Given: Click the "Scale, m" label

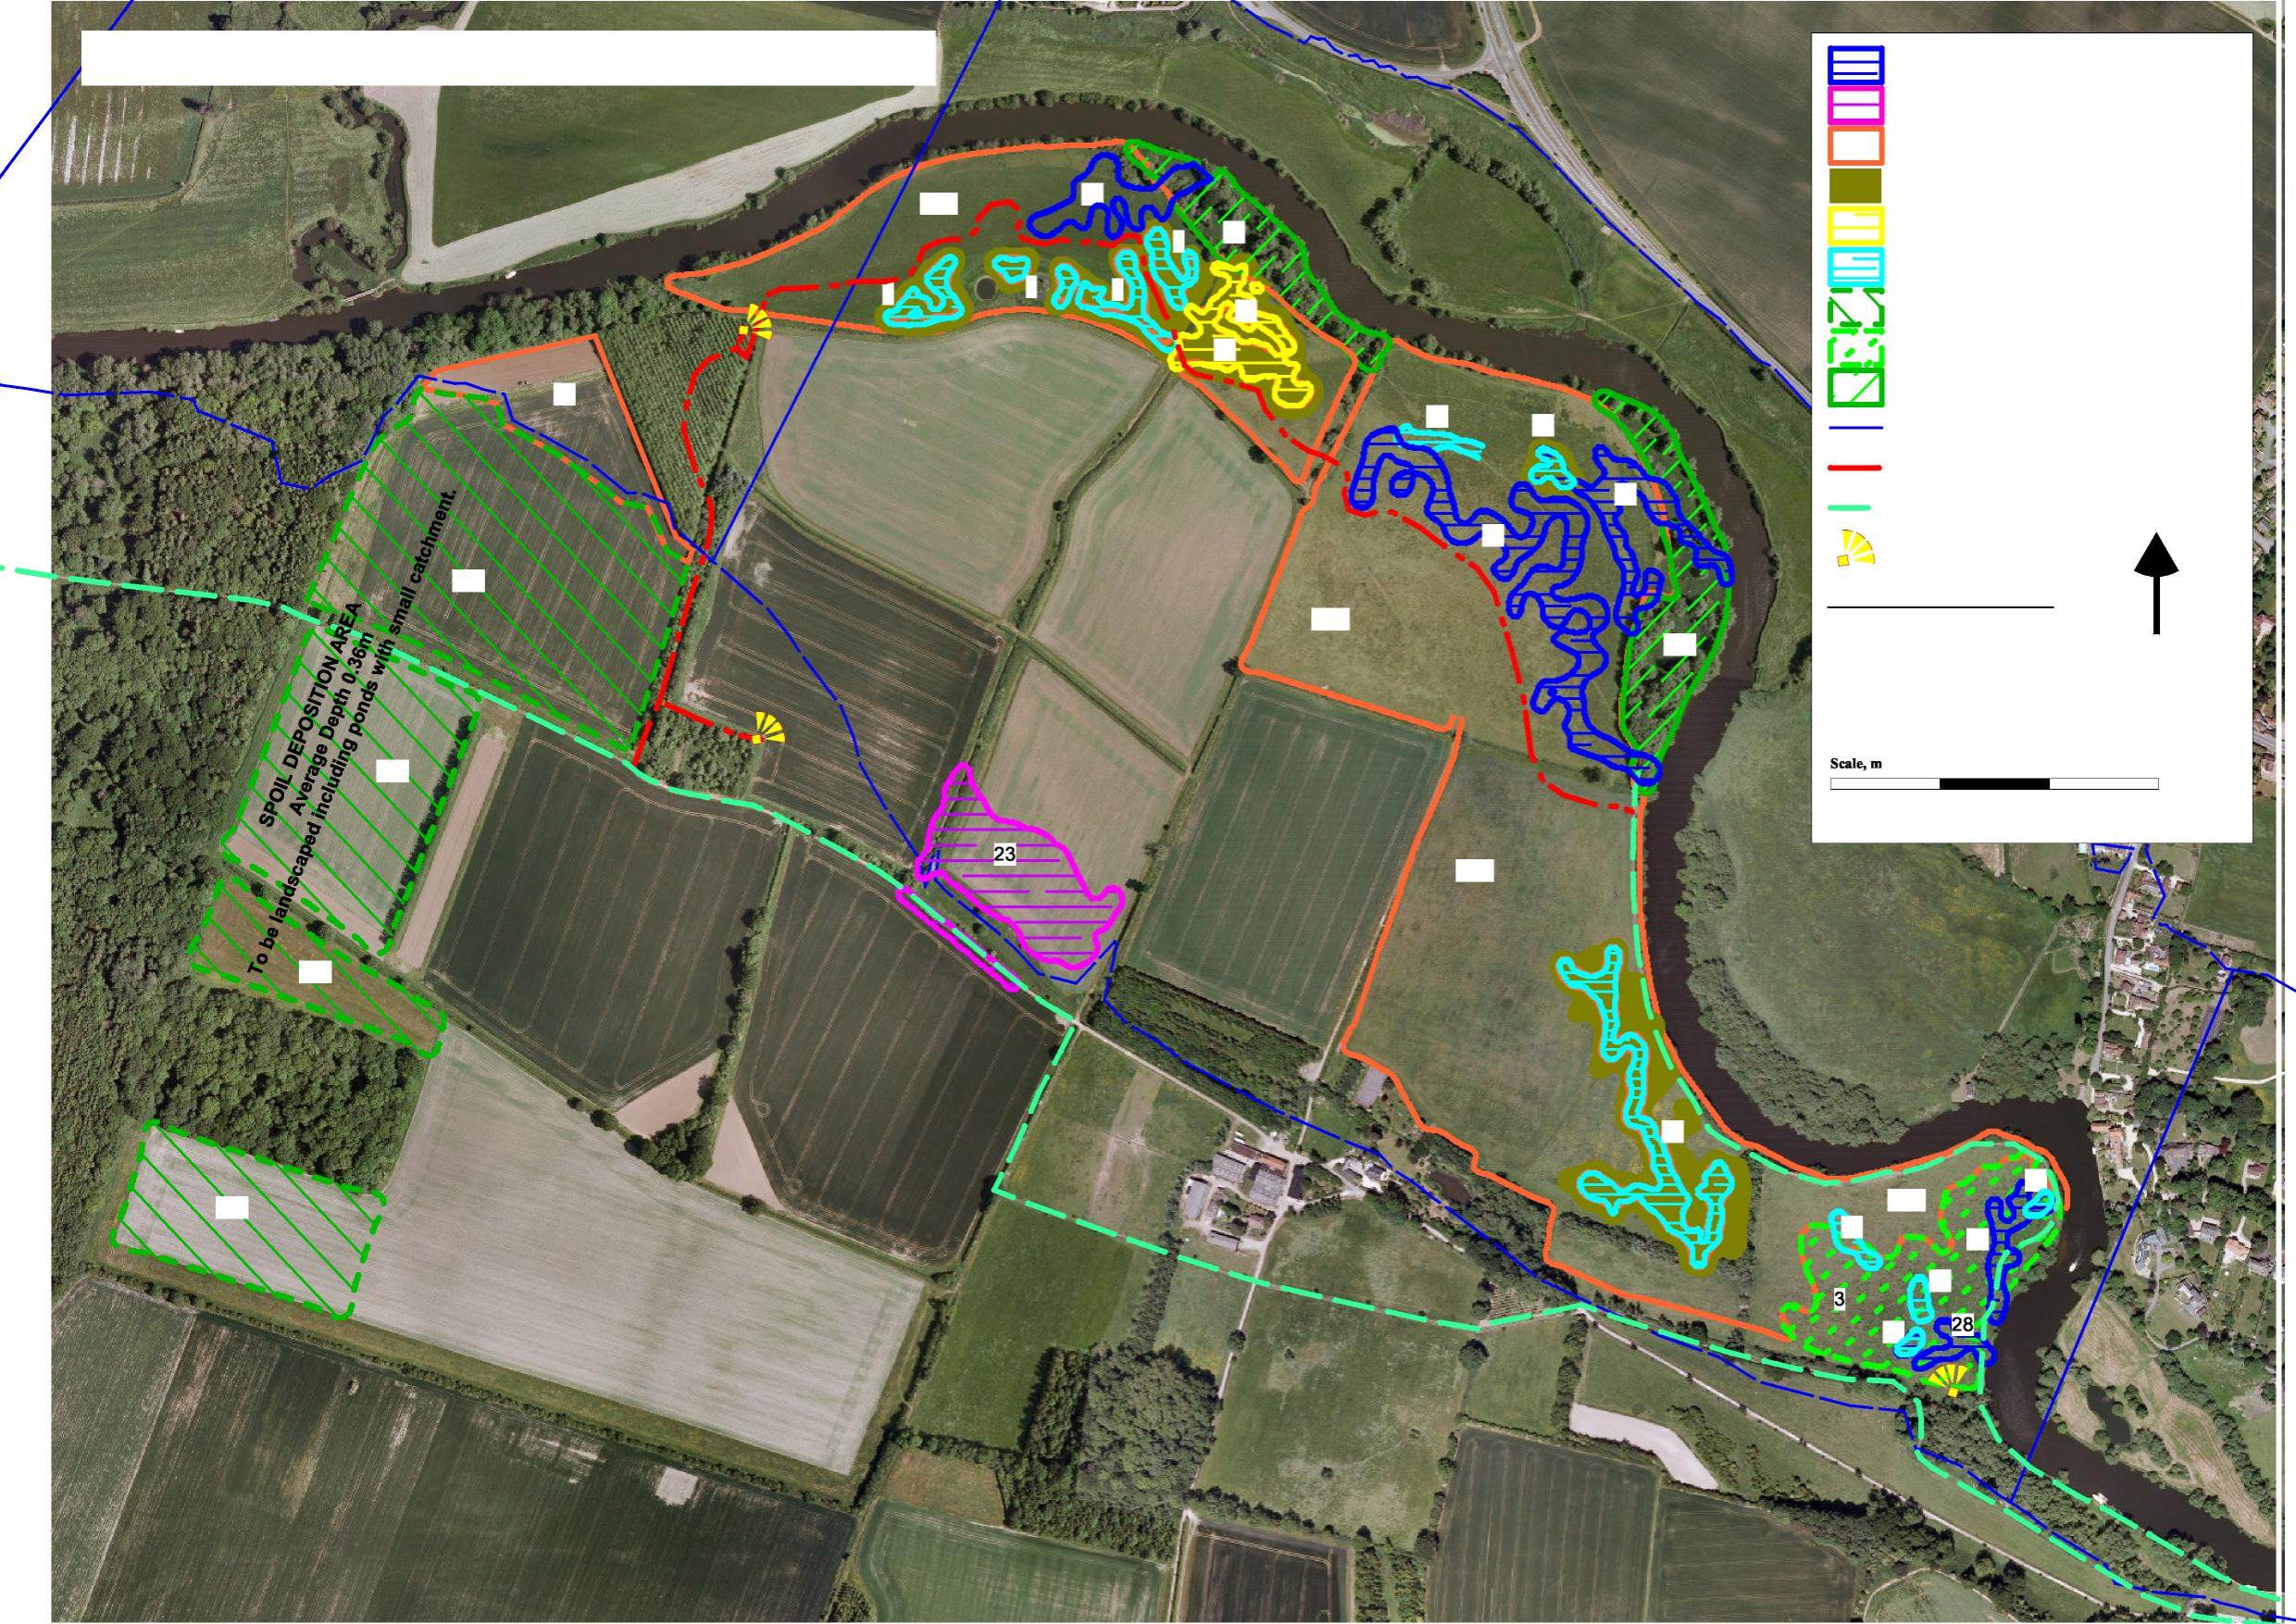Looking at the screenshot, I should 1855,763.
